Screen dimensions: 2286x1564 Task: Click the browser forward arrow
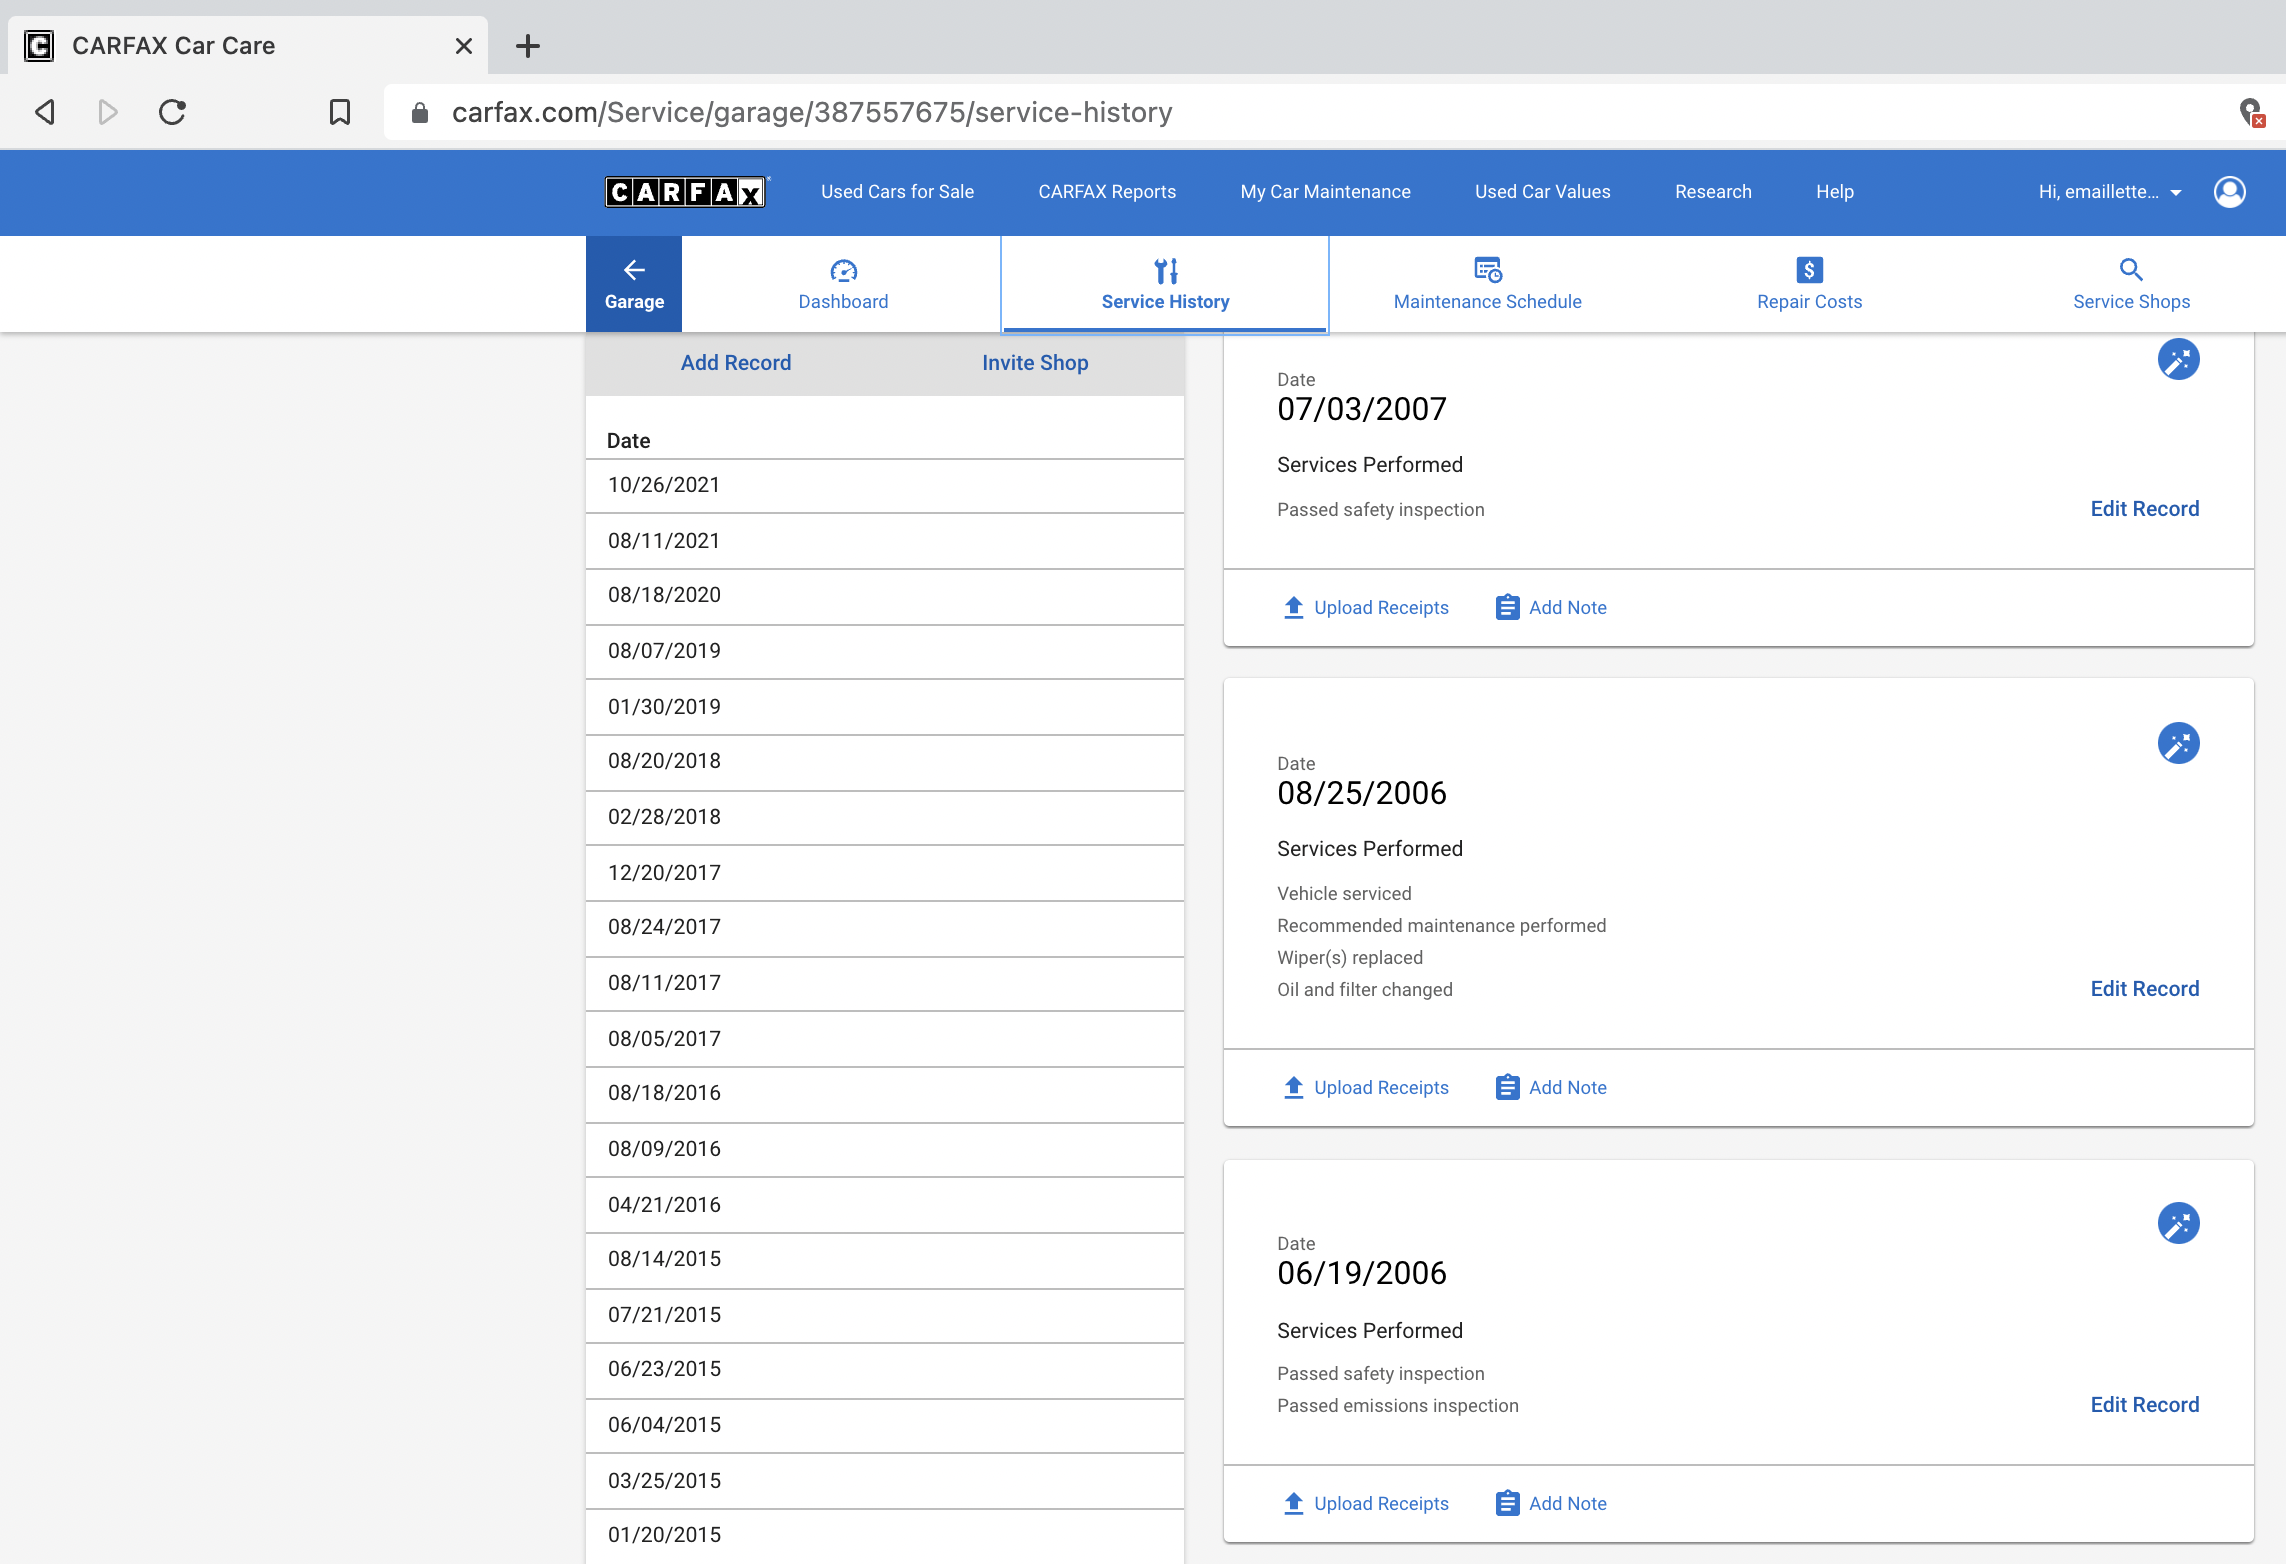(108, 112)
